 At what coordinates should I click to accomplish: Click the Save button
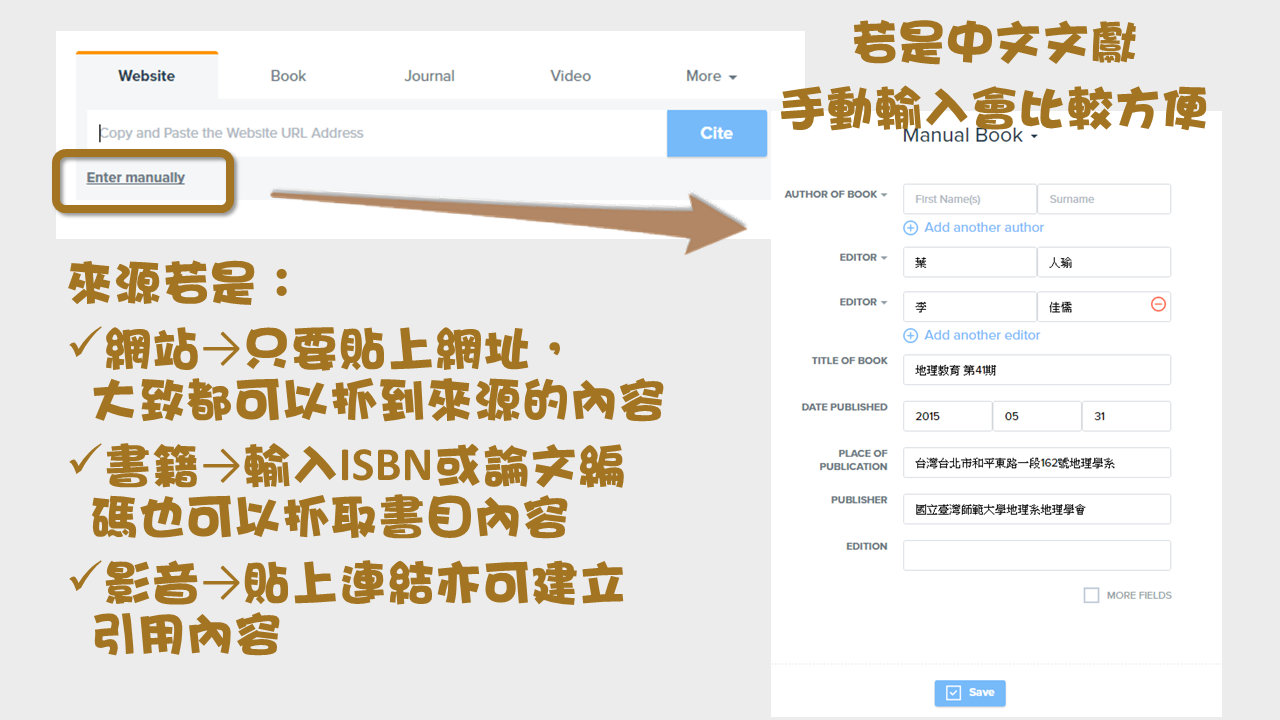970,693
